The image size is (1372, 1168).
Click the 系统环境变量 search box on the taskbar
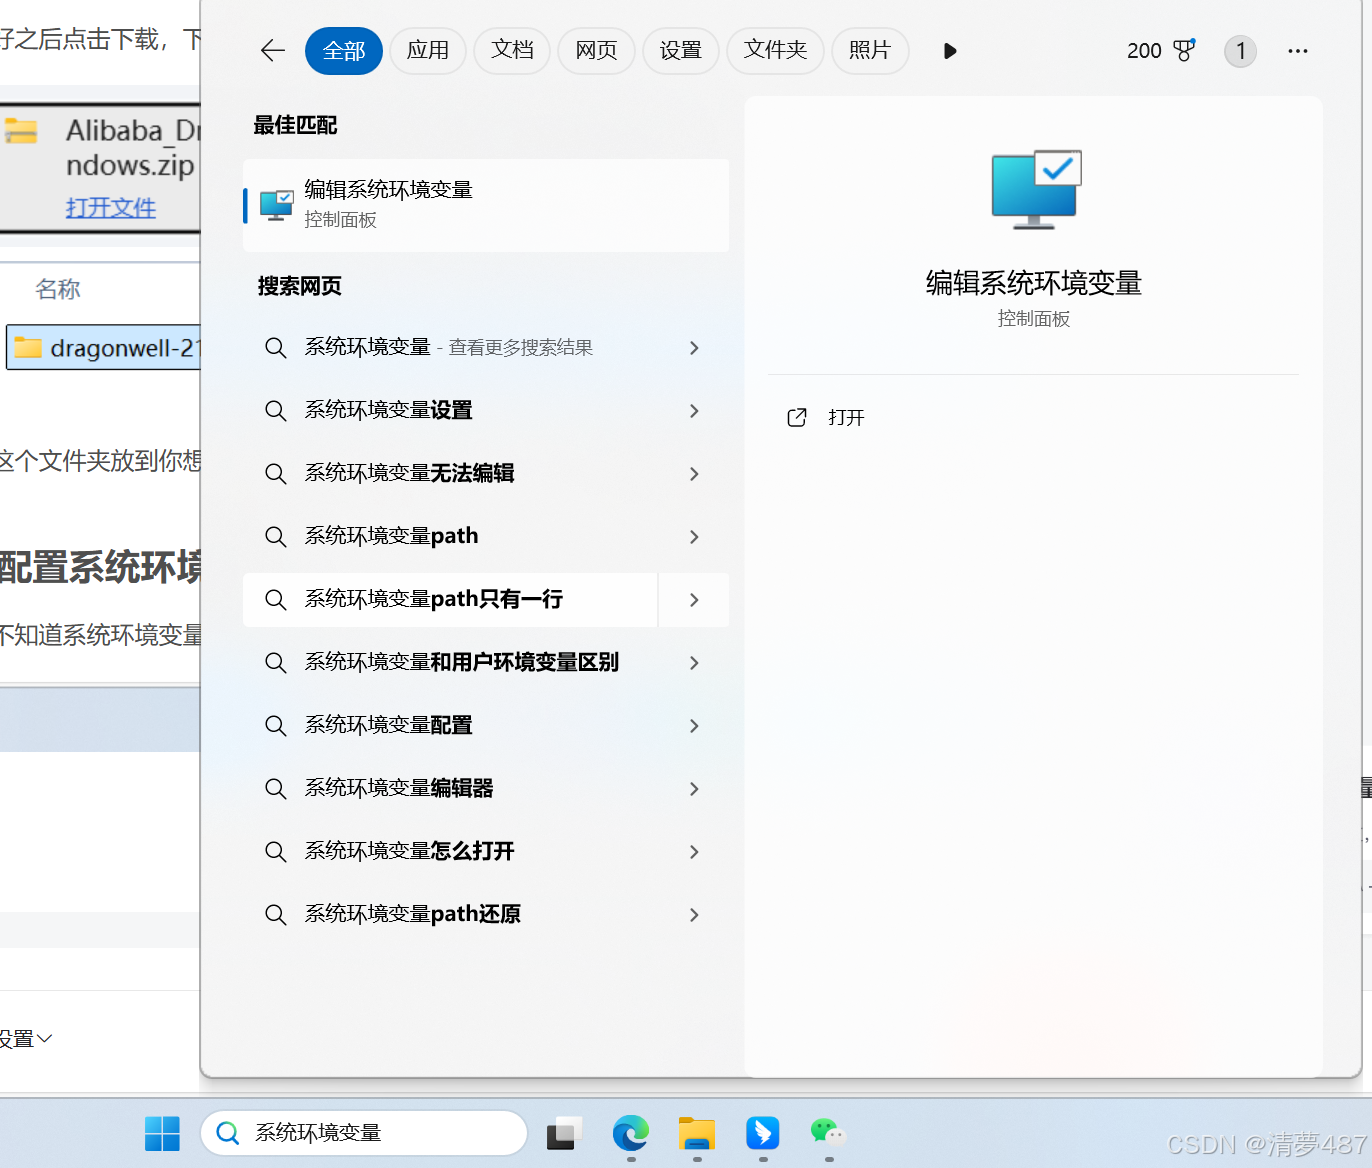365,1133
